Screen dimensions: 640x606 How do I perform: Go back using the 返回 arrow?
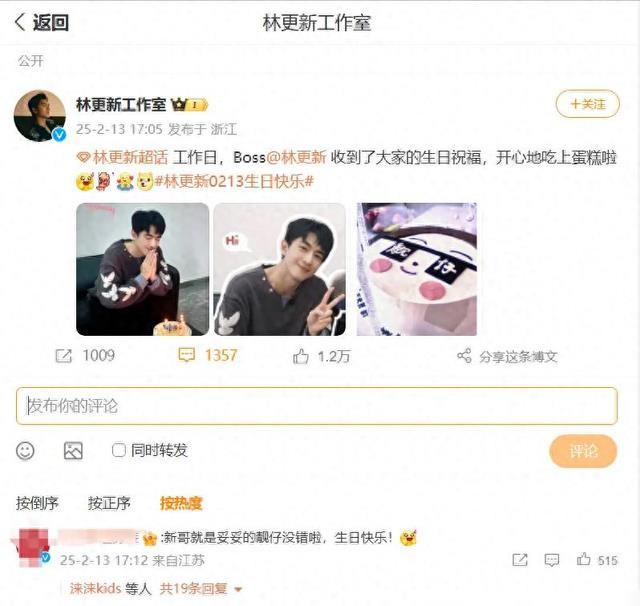[x=20, y=22]
